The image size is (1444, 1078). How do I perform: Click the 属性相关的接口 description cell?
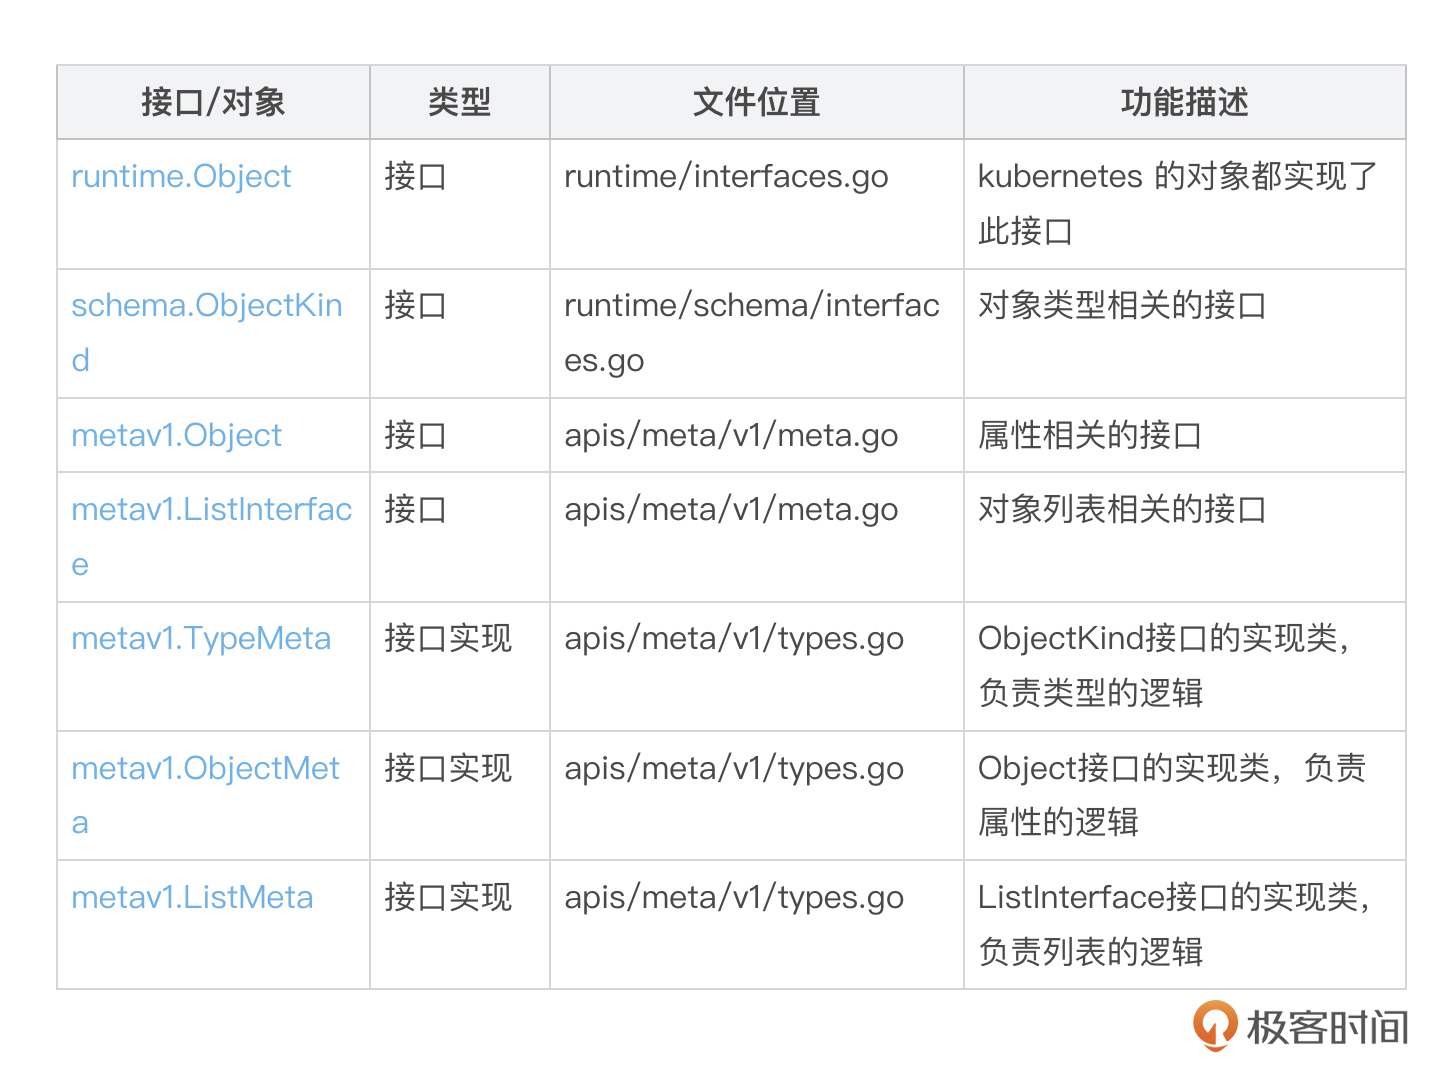click(x=1089, y=436)
